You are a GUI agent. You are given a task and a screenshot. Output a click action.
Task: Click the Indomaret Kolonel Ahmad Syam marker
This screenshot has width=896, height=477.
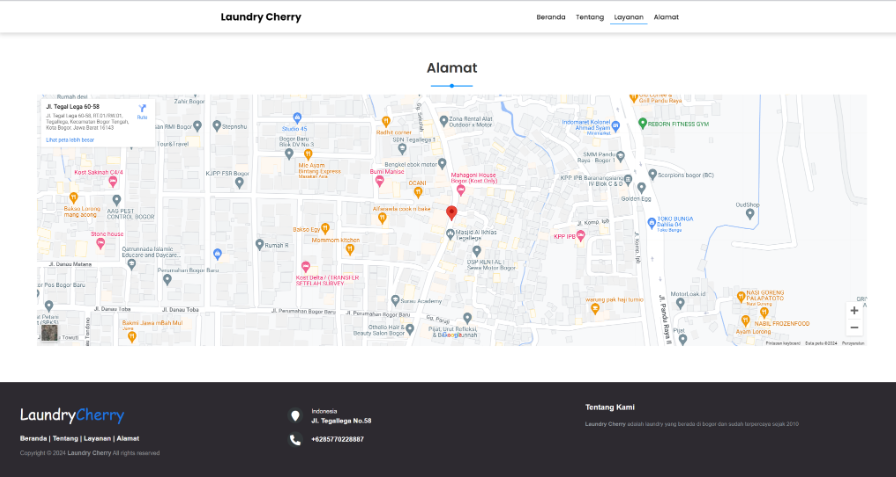[615, 126]
